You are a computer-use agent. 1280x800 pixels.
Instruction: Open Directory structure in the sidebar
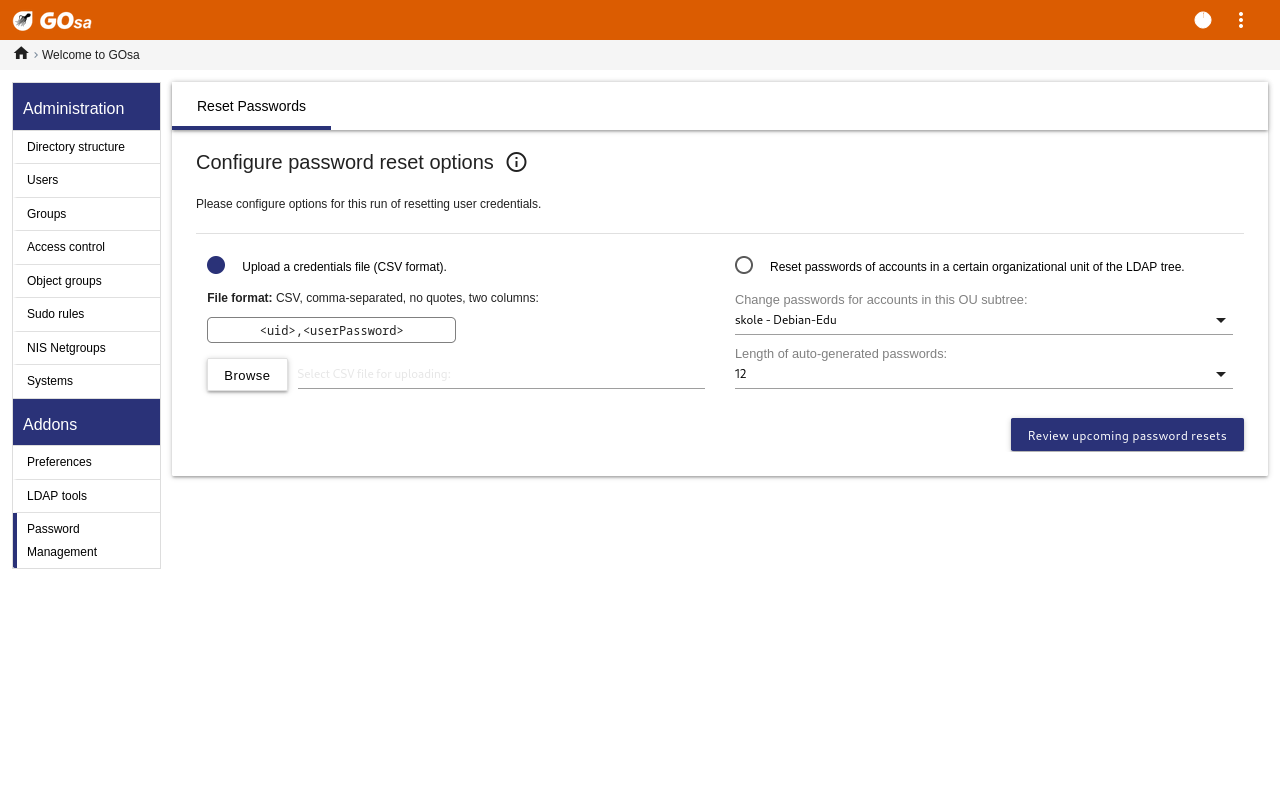click(76, 147)
